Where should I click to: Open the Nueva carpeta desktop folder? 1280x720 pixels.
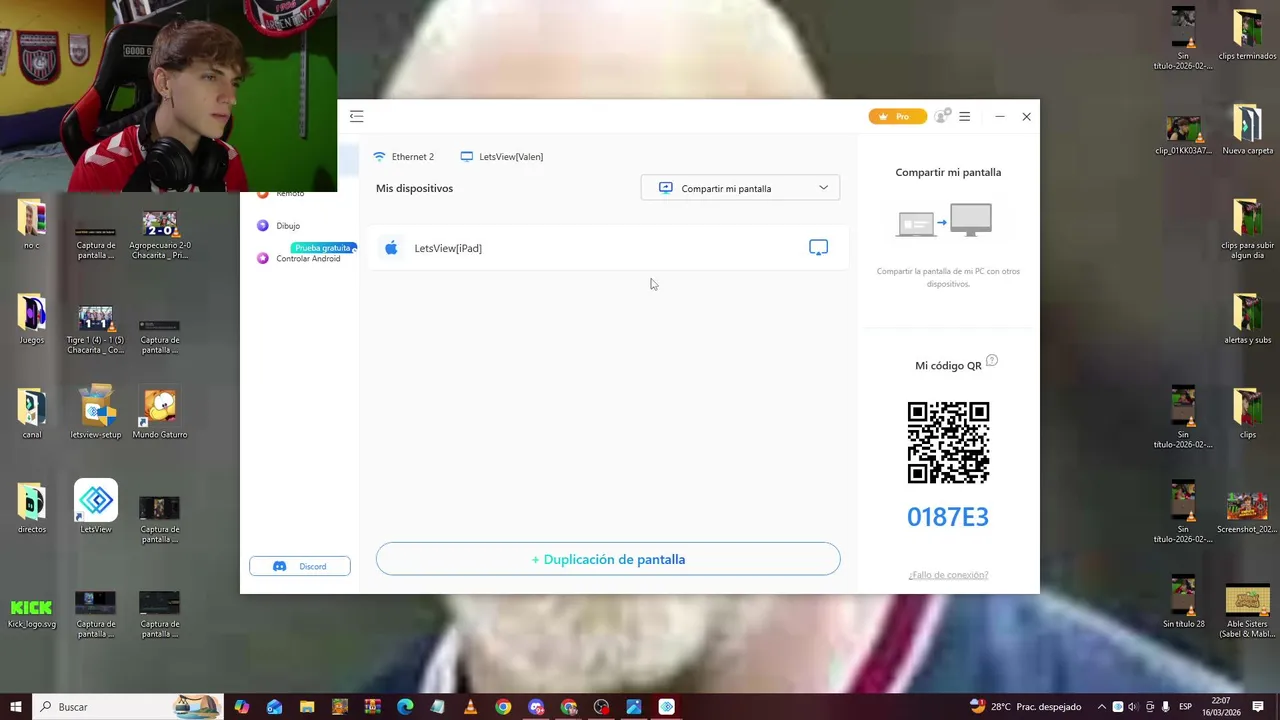click(x=1248, y=130)
